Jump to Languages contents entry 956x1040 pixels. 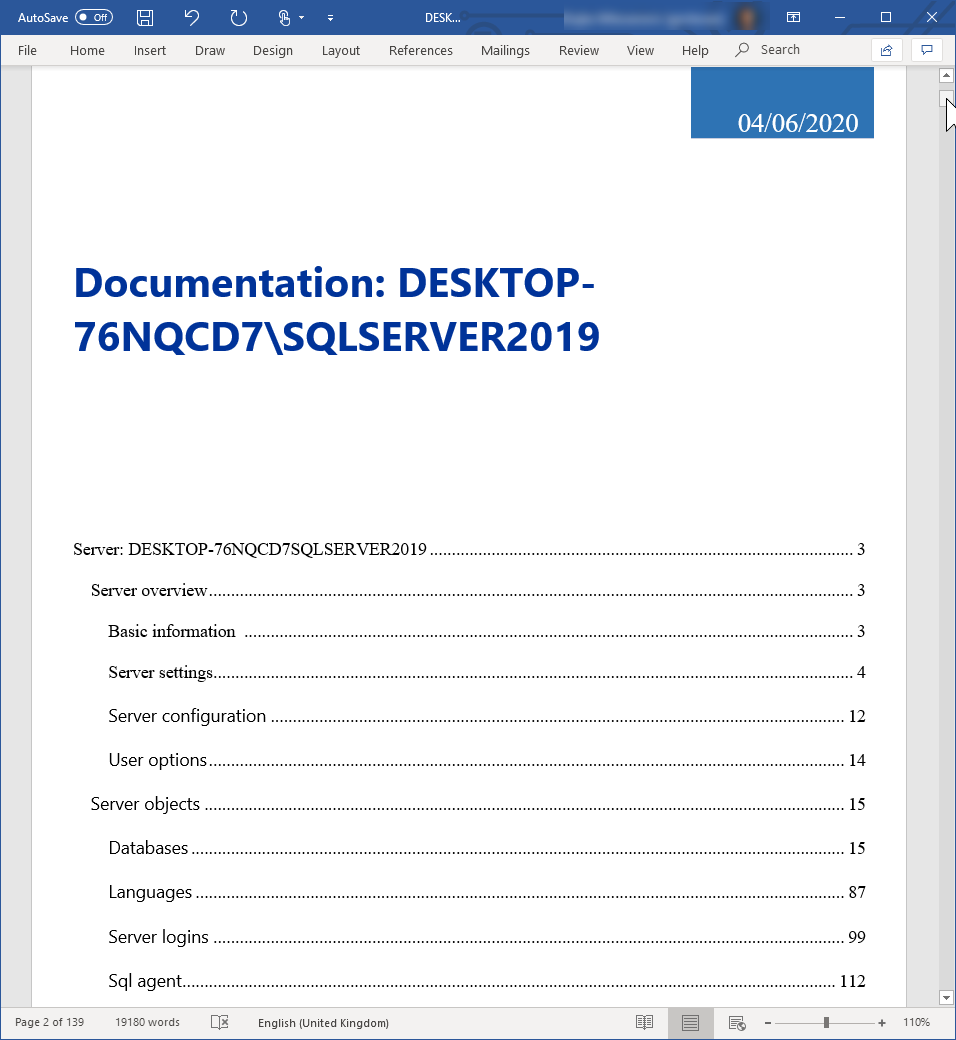[487, 893]
